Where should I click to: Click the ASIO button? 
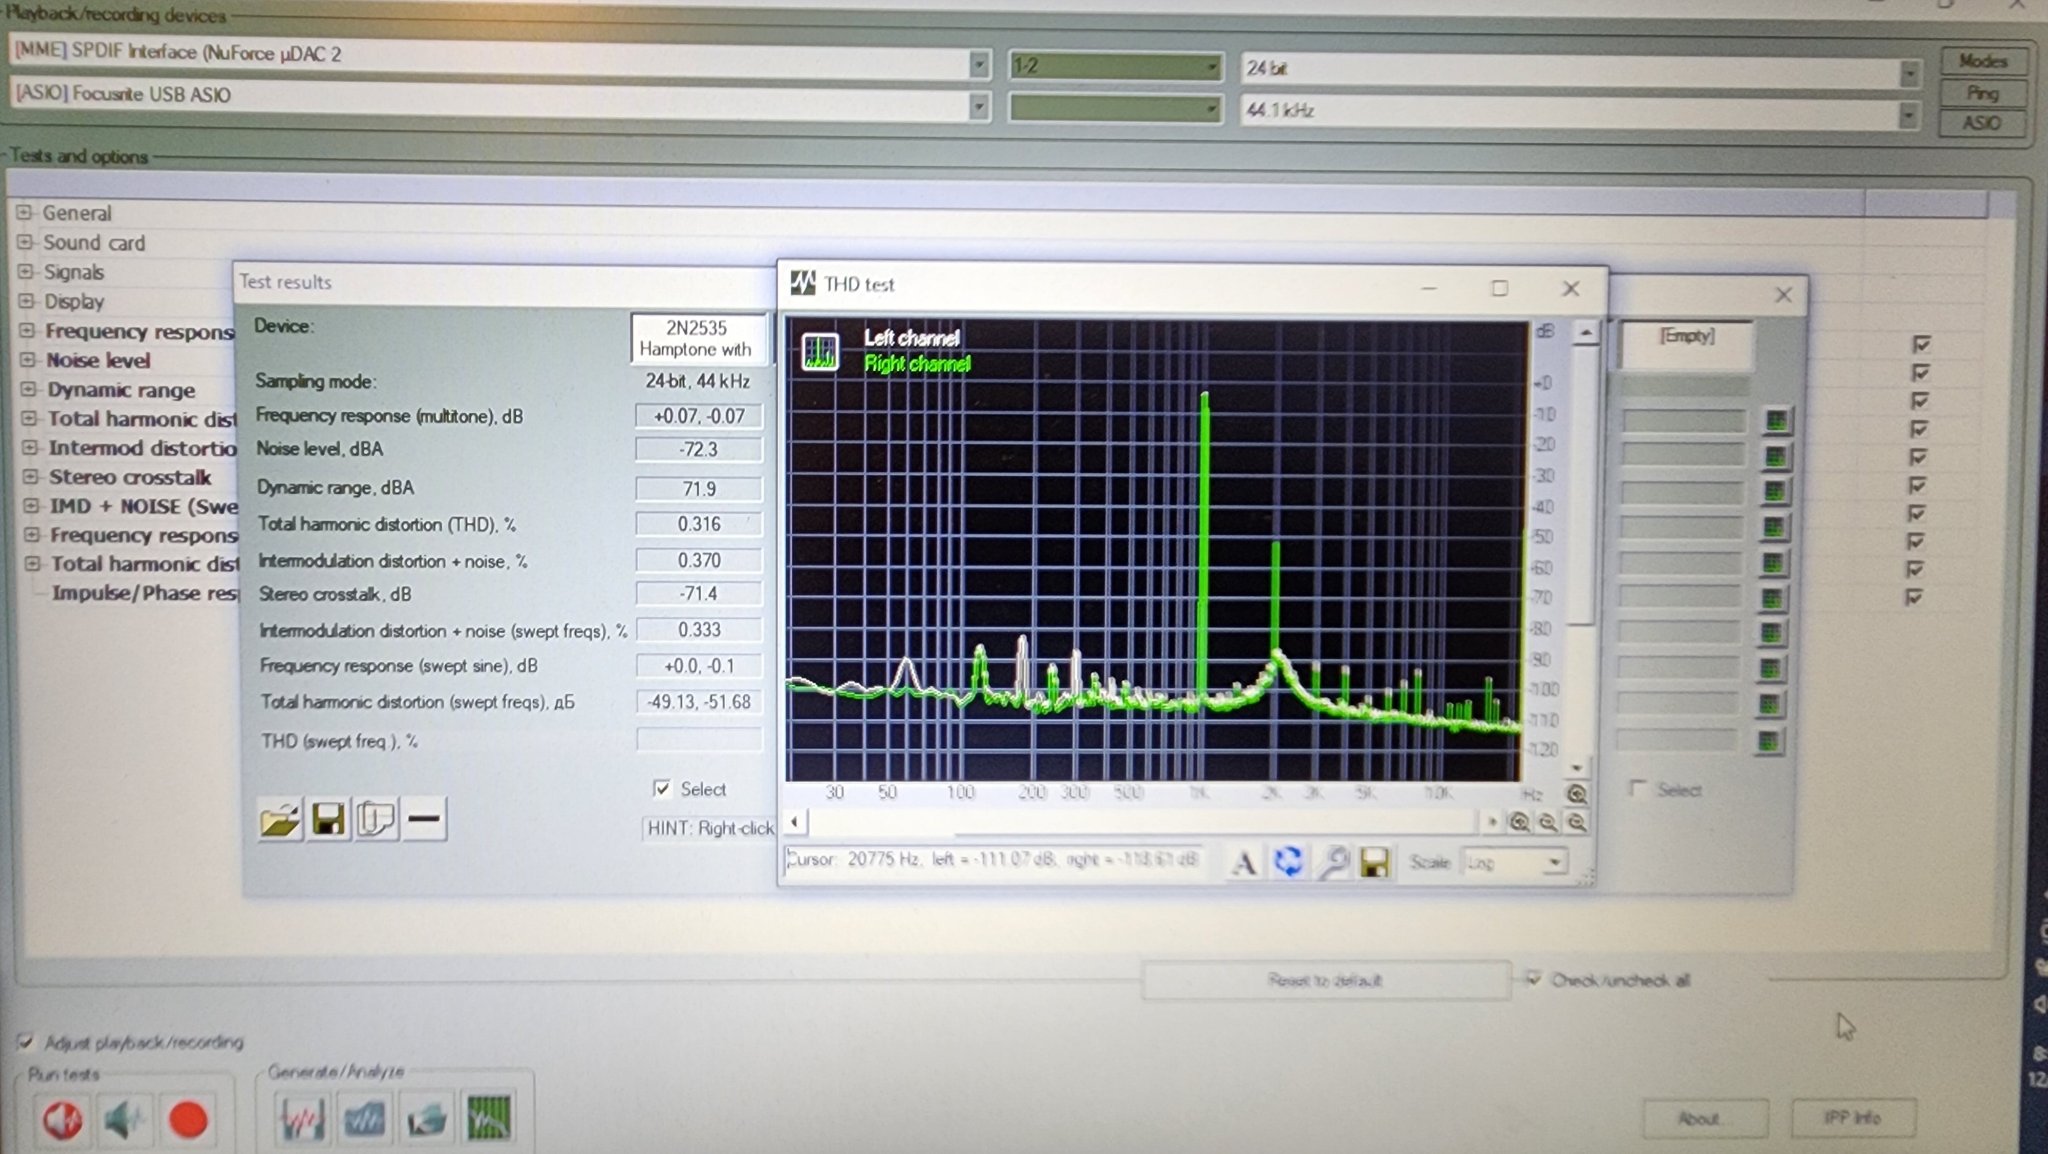pos(1982,123)
